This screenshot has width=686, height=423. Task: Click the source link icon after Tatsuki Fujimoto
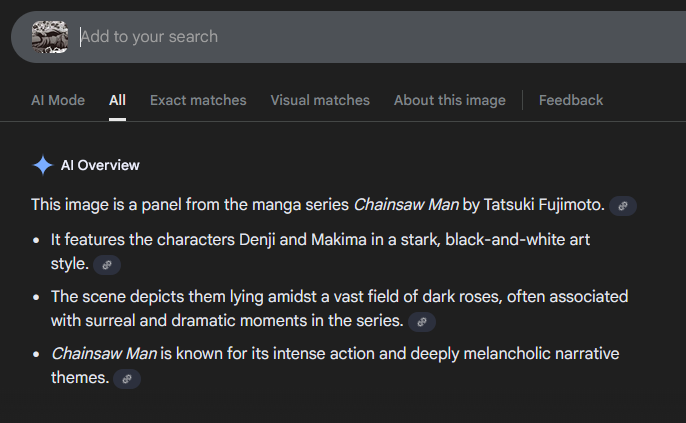point(623,206)
